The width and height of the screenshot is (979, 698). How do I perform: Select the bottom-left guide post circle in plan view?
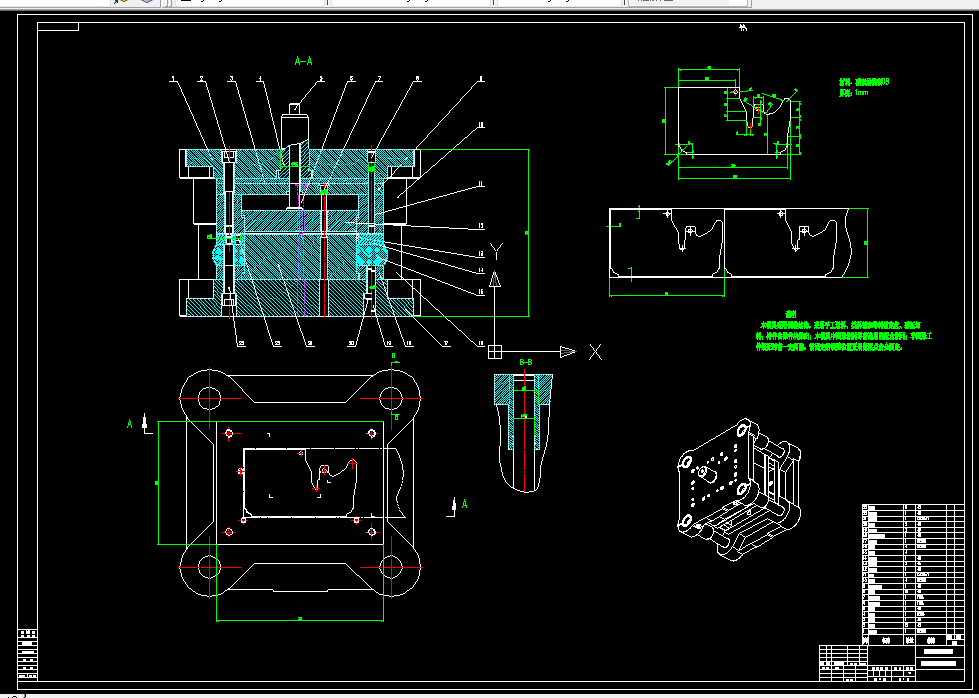click(x=209, y=567)
